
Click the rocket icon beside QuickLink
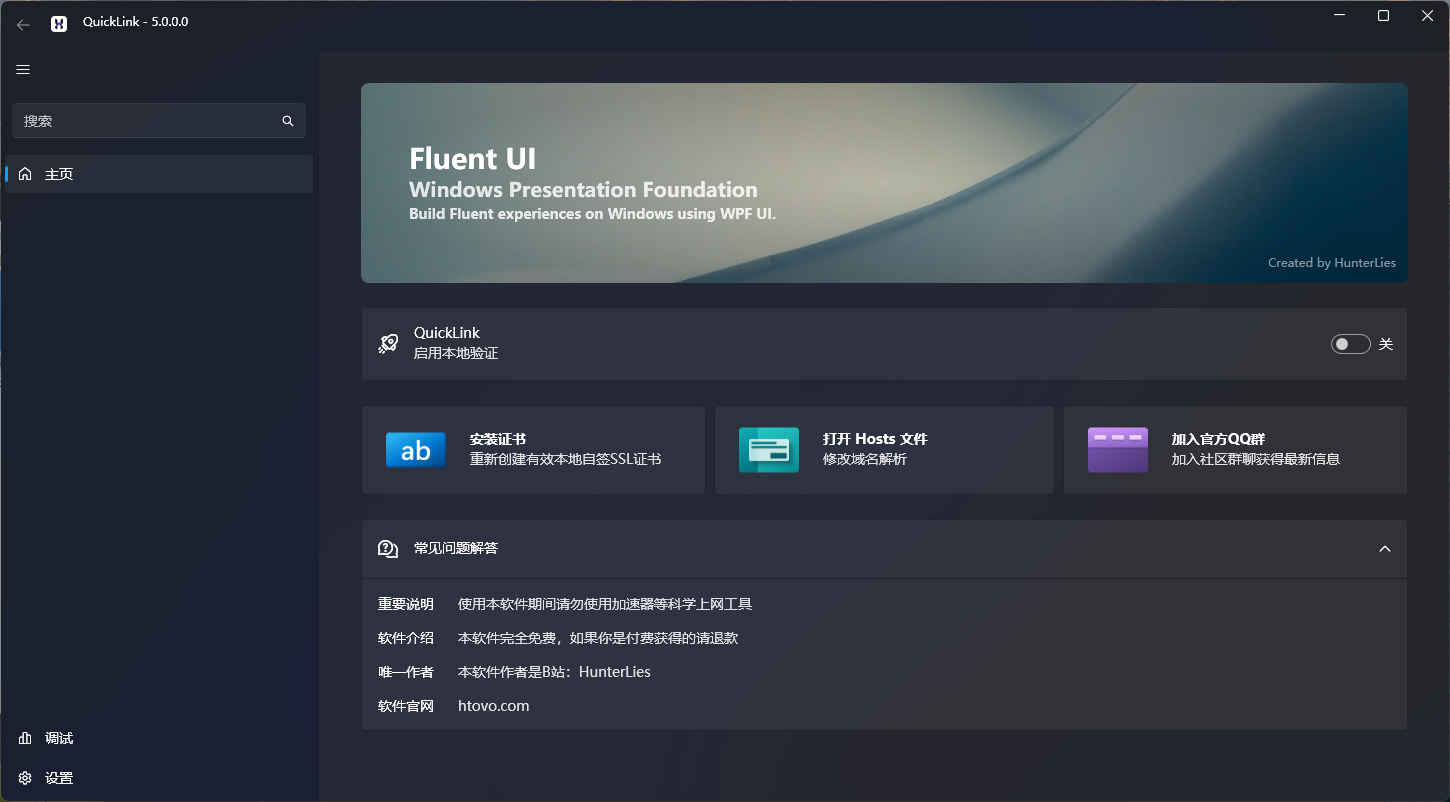pyautogui.click(x=388, y=344)
